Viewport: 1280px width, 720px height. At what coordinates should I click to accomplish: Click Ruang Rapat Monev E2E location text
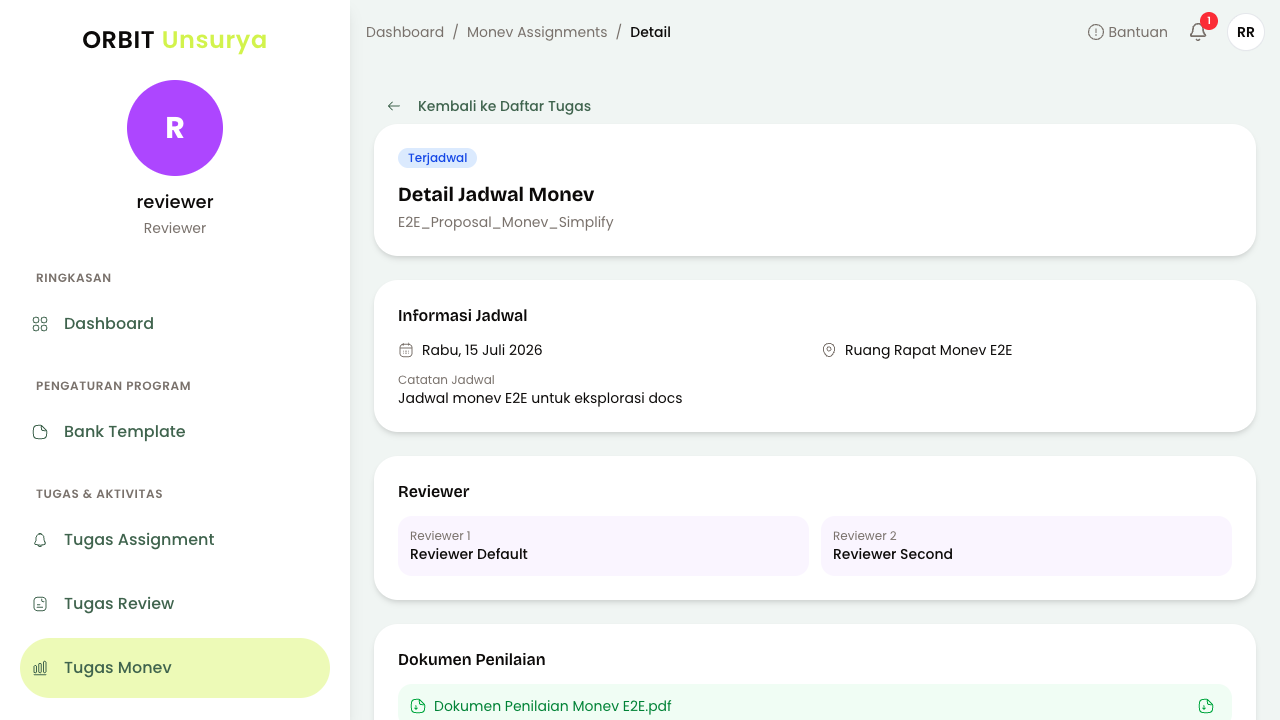click(929, 350)
